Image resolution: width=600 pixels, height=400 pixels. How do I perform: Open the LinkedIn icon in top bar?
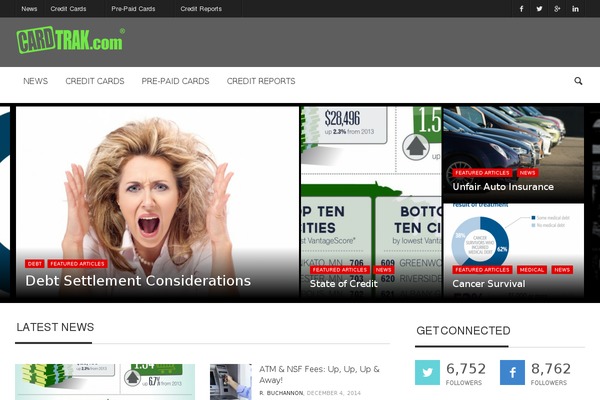(x=575, y=9)
